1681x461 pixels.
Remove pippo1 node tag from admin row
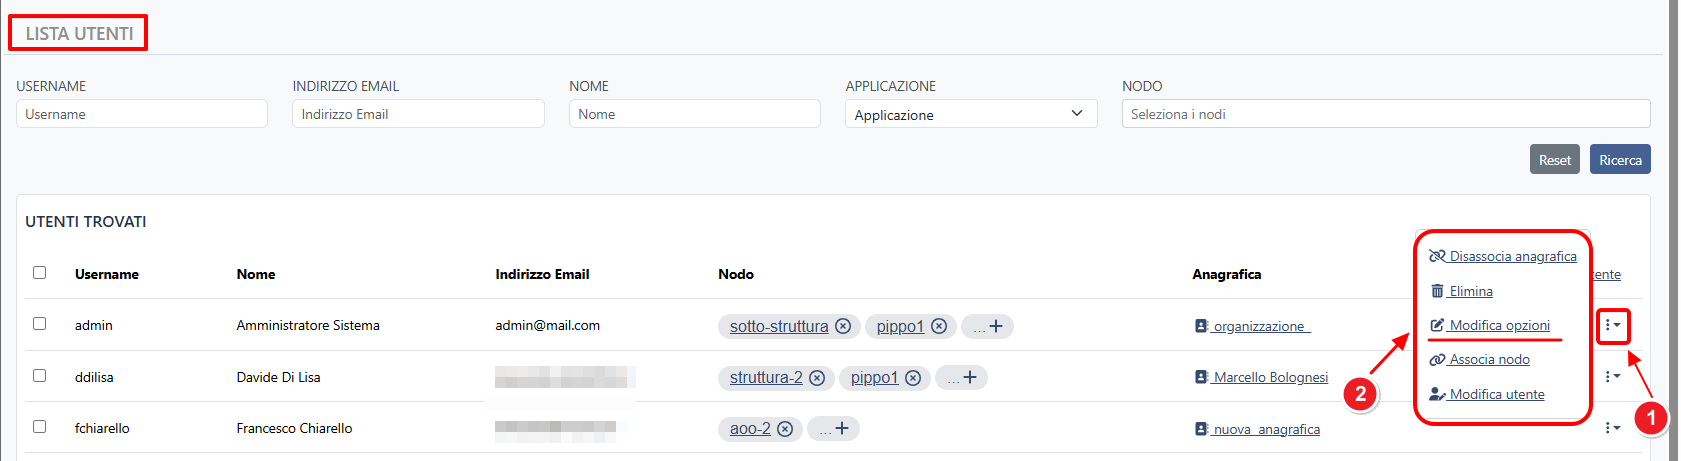[939, 326]
